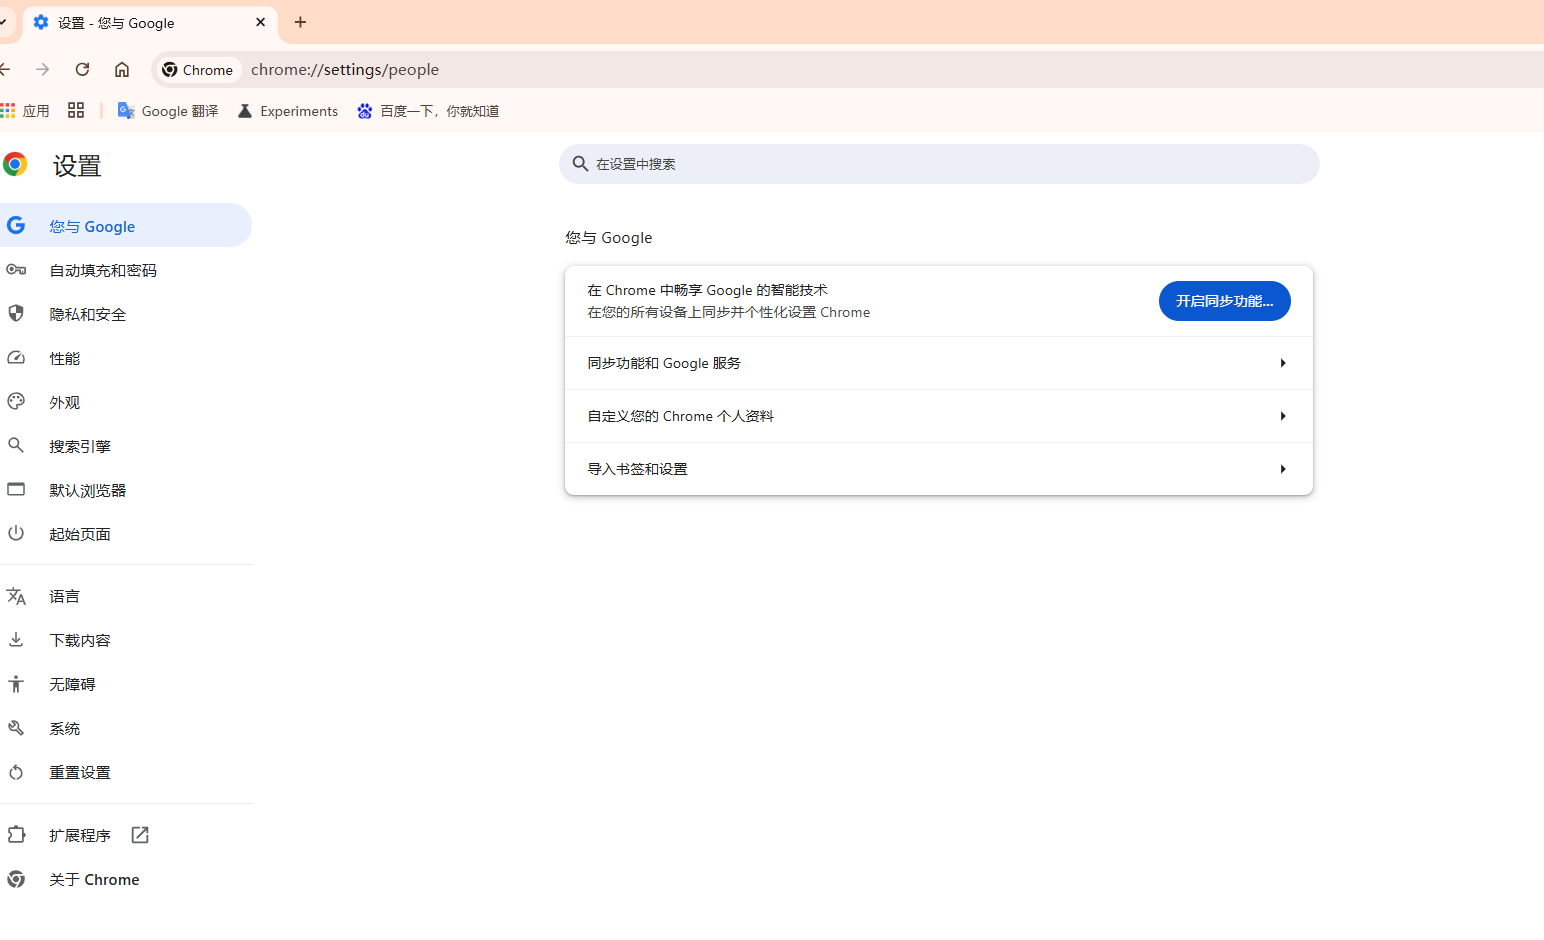Viewport: 1544px width, 940px height.
Task: Open 关于 Chrome page
Action: 125,879
